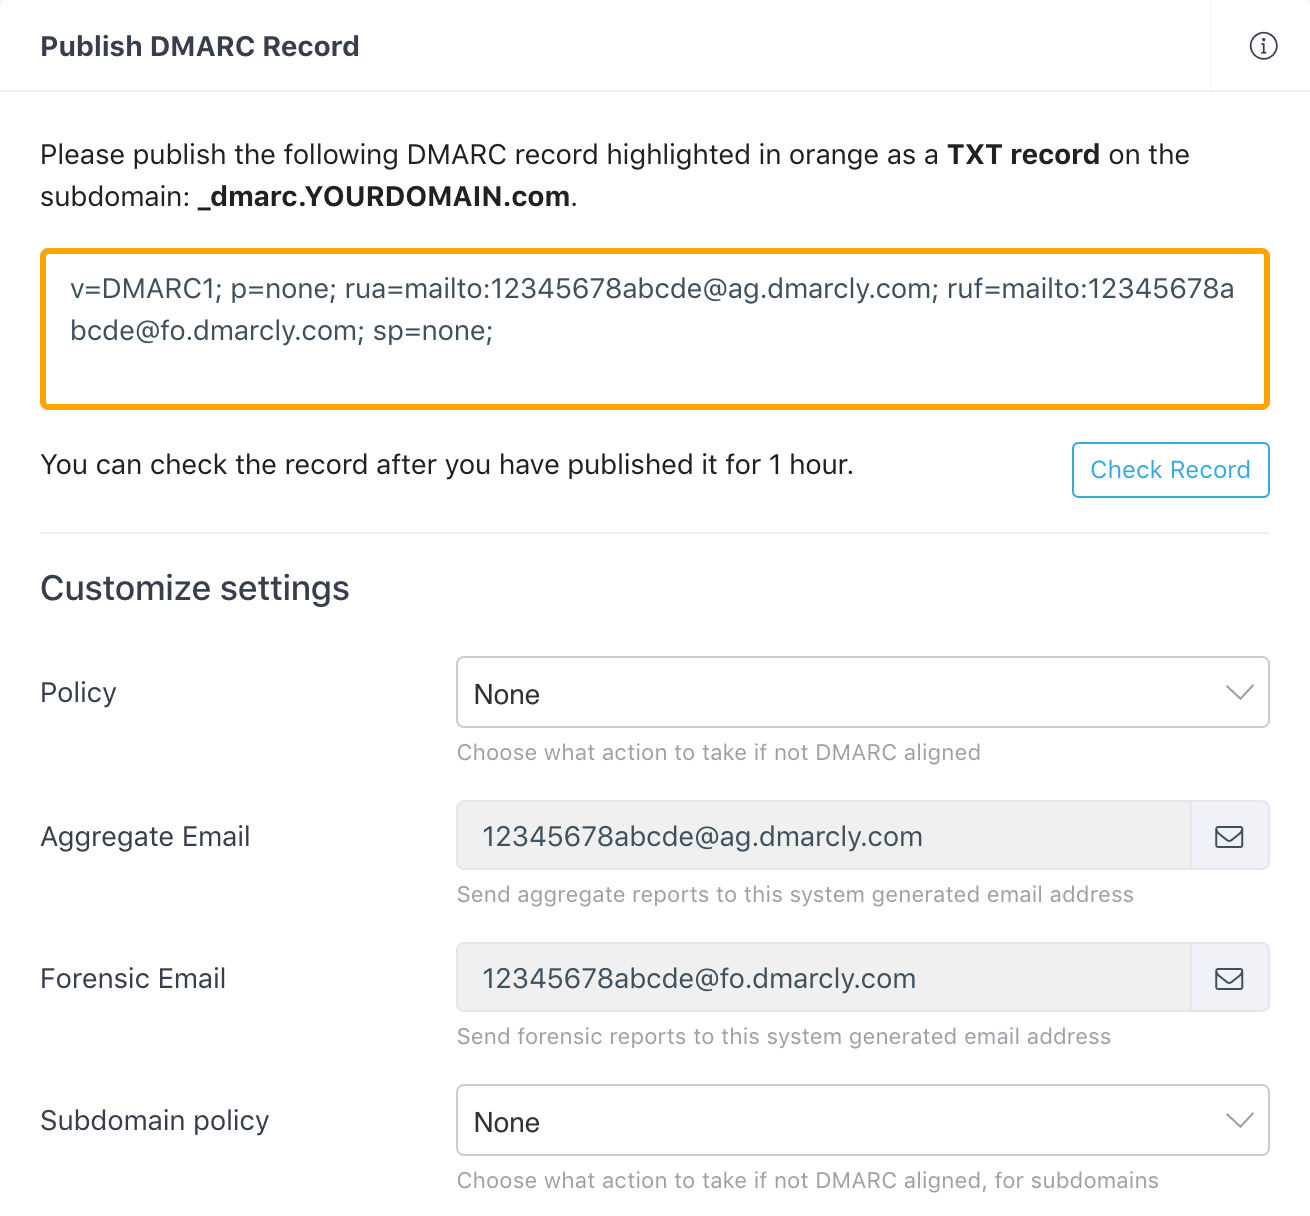Image resolution: width=1310 pixels, height=1216 pixels.
Task: Select the orange DMARC record text box
Action: [655, 327]
